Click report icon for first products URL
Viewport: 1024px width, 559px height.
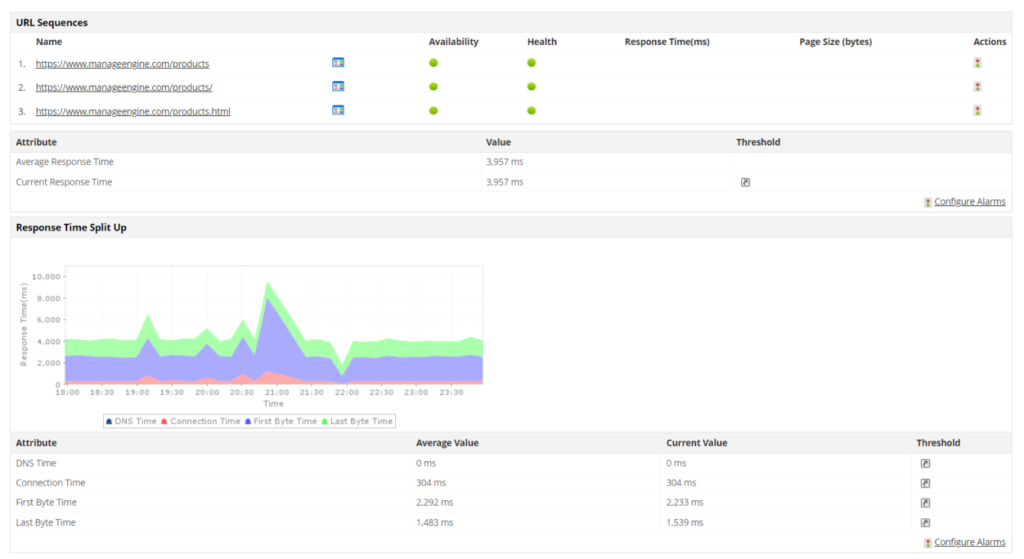coord(338,62)
